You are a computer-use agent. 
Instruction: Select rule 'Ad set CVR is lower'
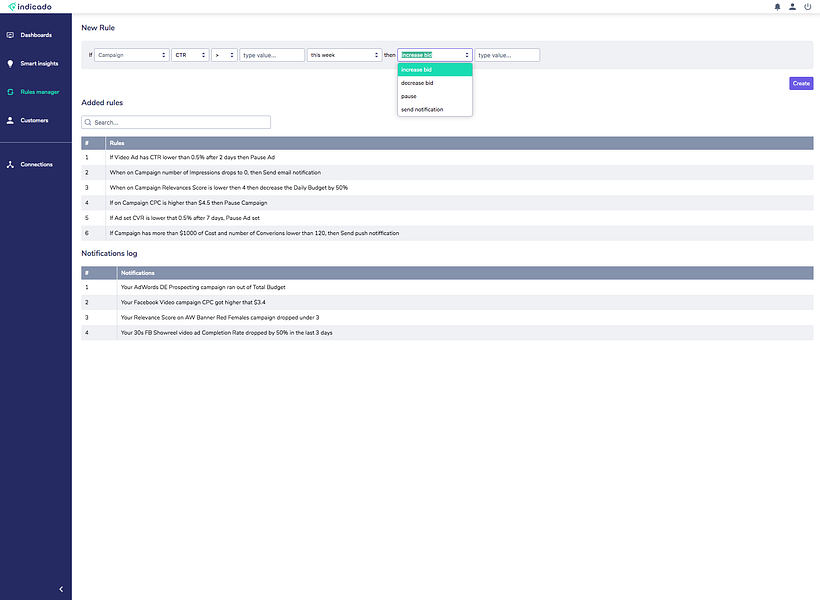(447, 218)
